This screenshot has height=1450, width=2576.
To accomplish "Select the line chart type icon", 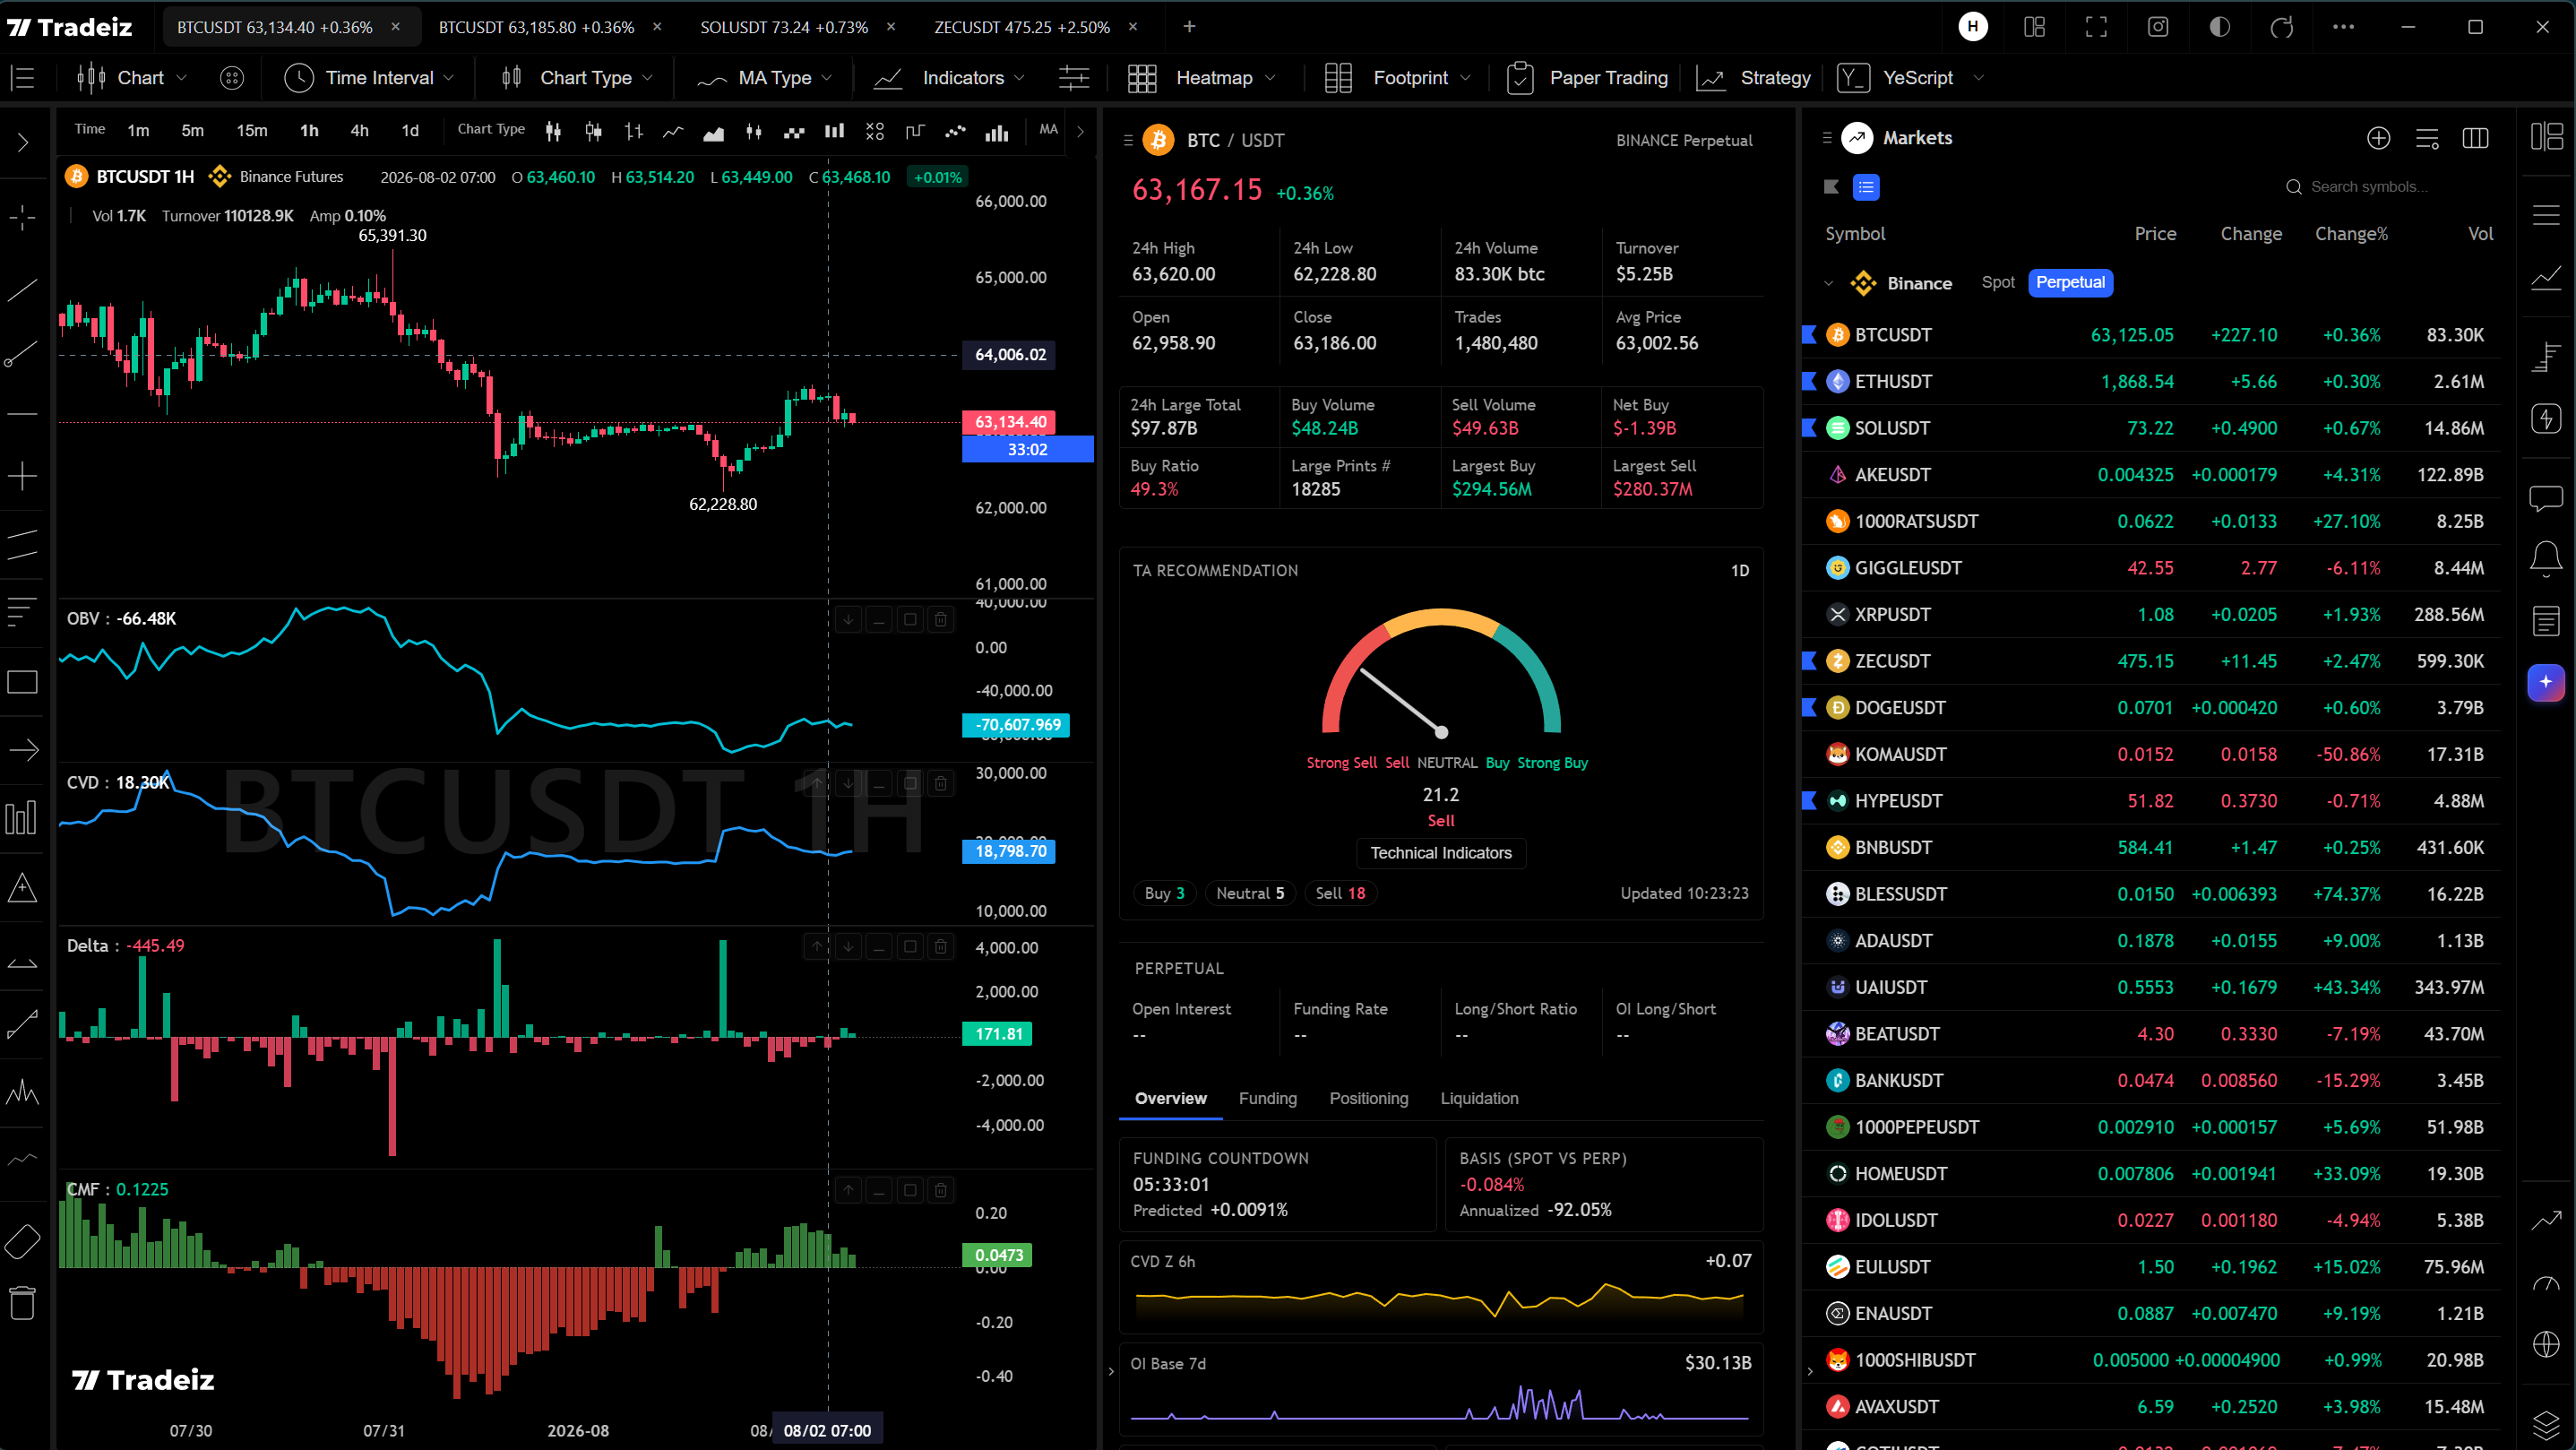I will [x=673, y=131].
